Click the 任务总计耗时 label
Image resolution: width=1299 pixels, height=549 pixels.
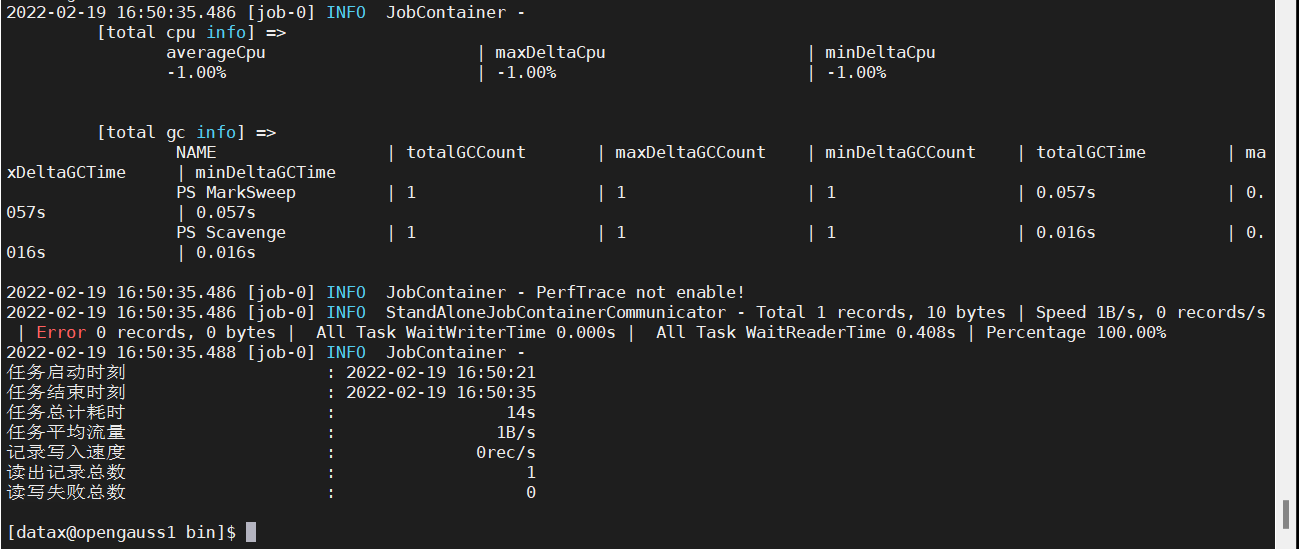point(66,412)
